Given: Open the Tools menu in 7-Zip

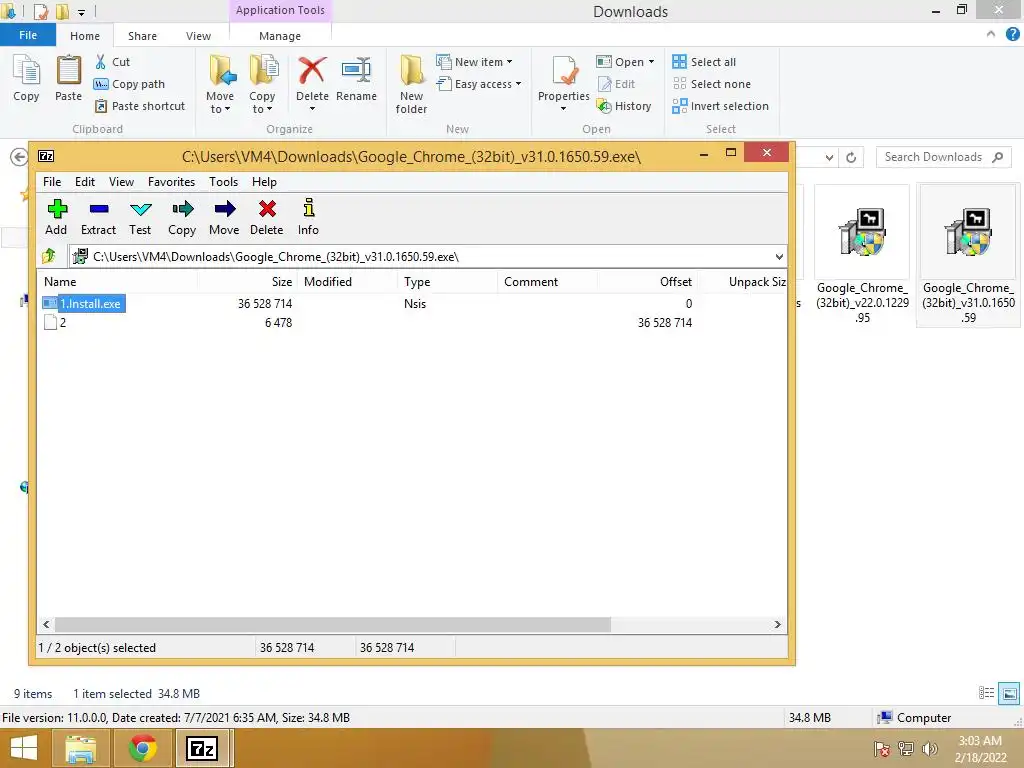Looking at the screenshot, I should [223, 182].
